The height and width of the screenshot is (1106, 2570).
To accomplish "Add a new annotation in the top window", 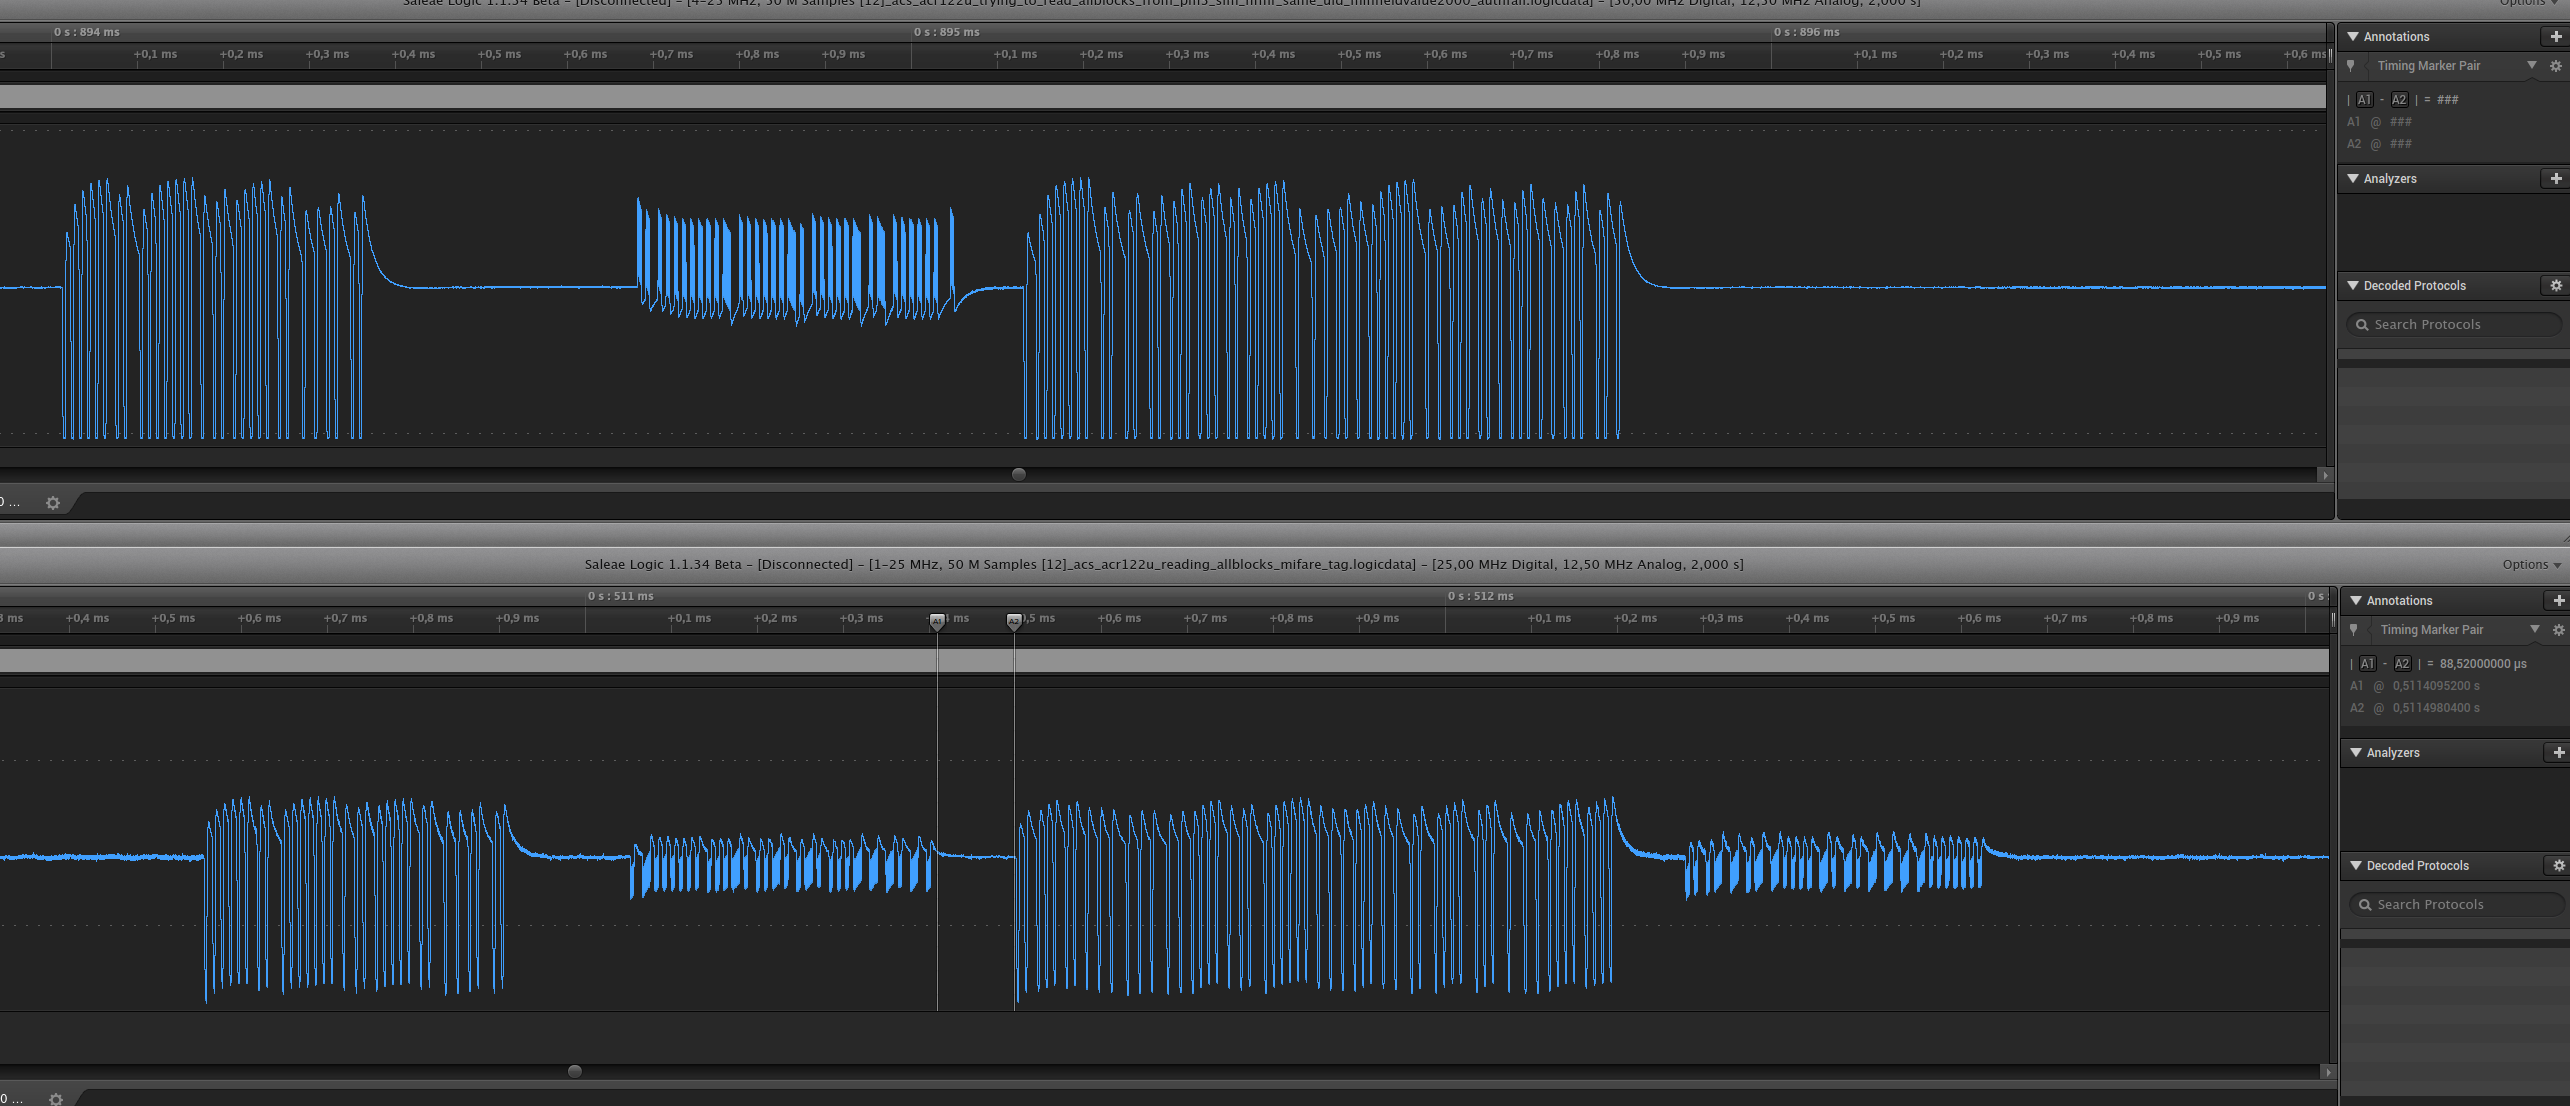I will click(2556, 37).
